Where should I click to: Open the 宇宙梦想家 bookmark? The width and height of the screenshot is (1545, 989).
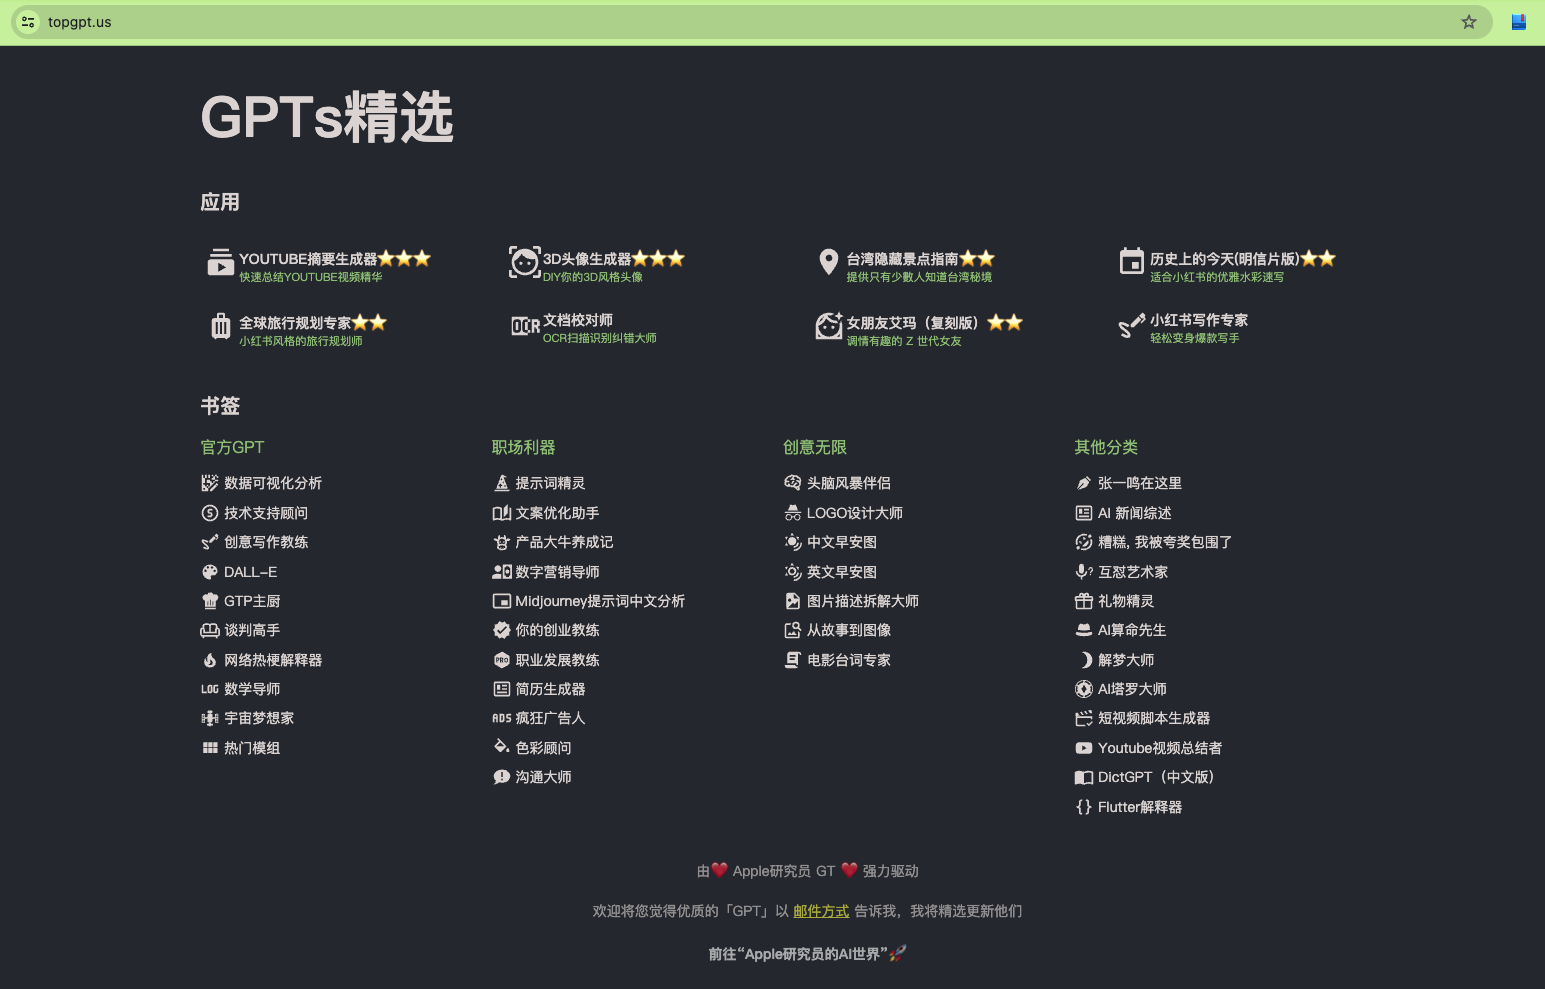pos(259,718)
